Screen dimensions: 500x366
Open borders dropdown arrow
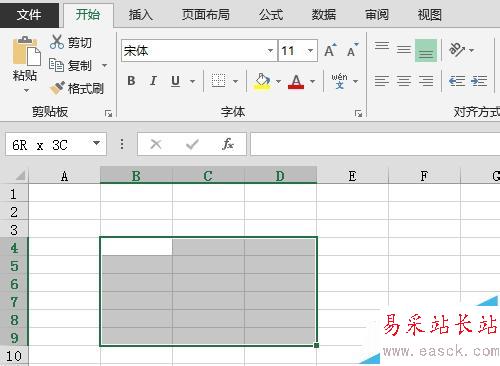pos(235,81)
